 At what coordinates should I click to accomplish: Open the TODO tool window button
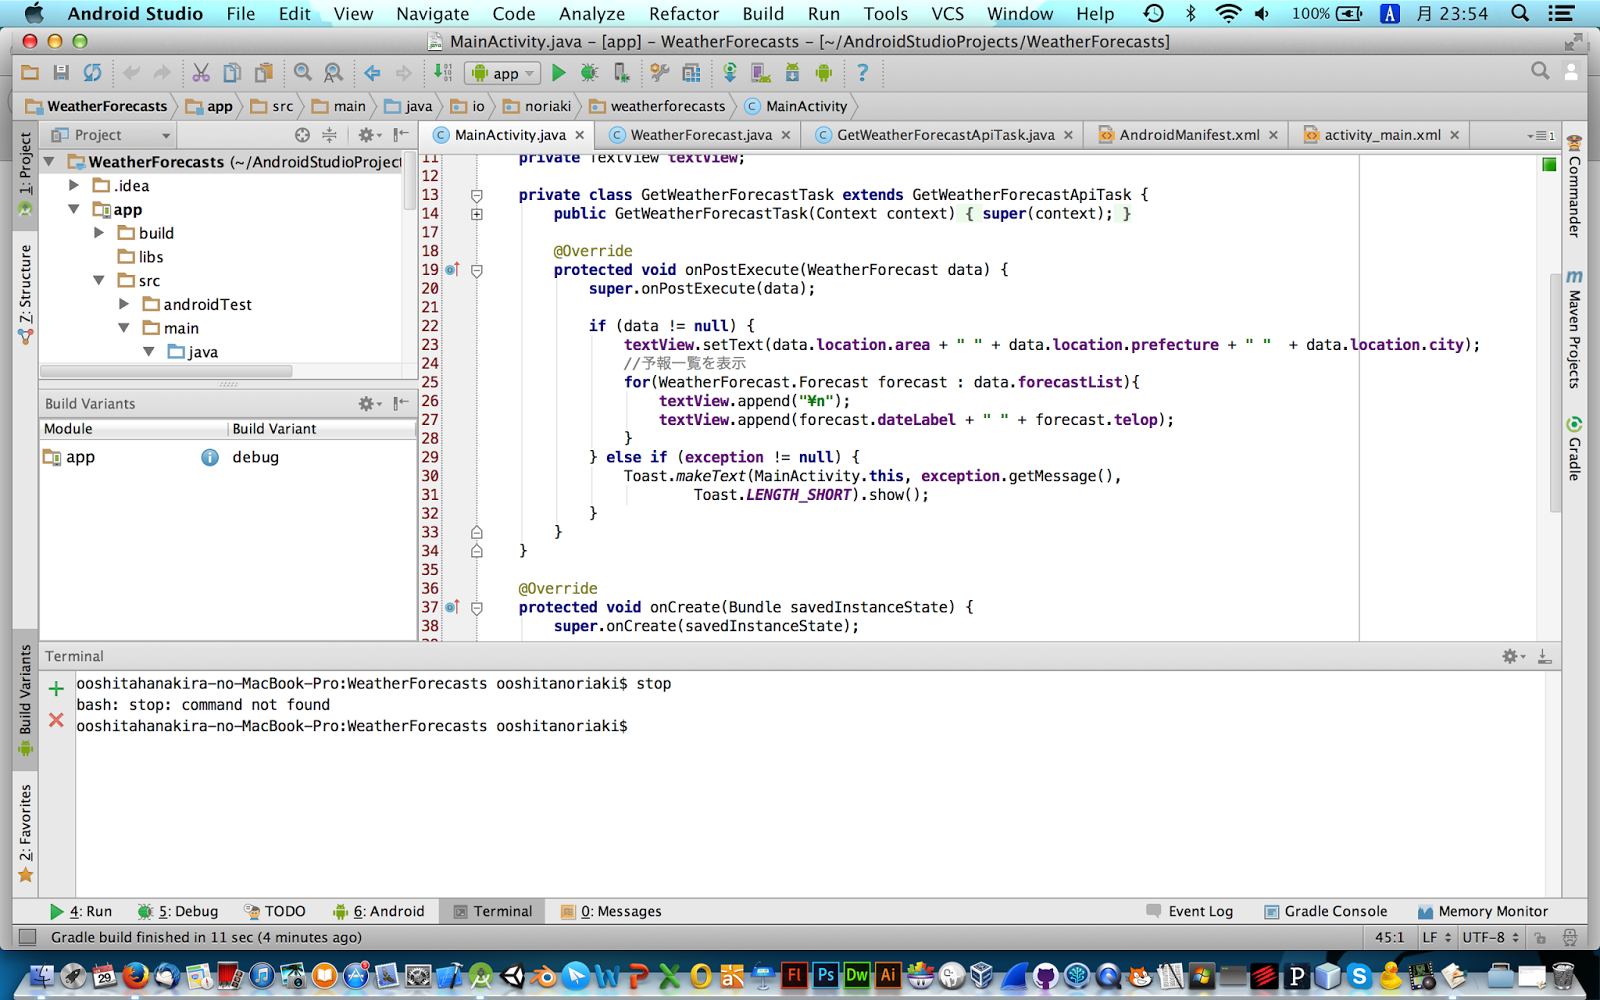pos(273,911)
